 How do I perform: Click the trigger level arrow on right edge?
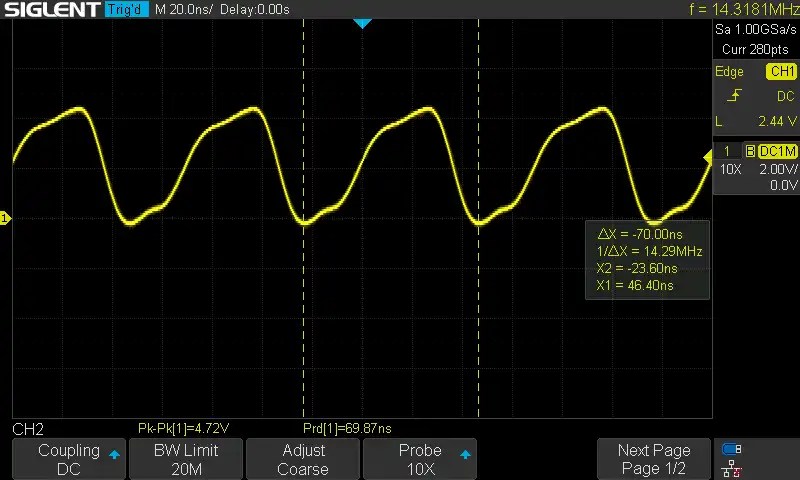[x=706, y=153]
